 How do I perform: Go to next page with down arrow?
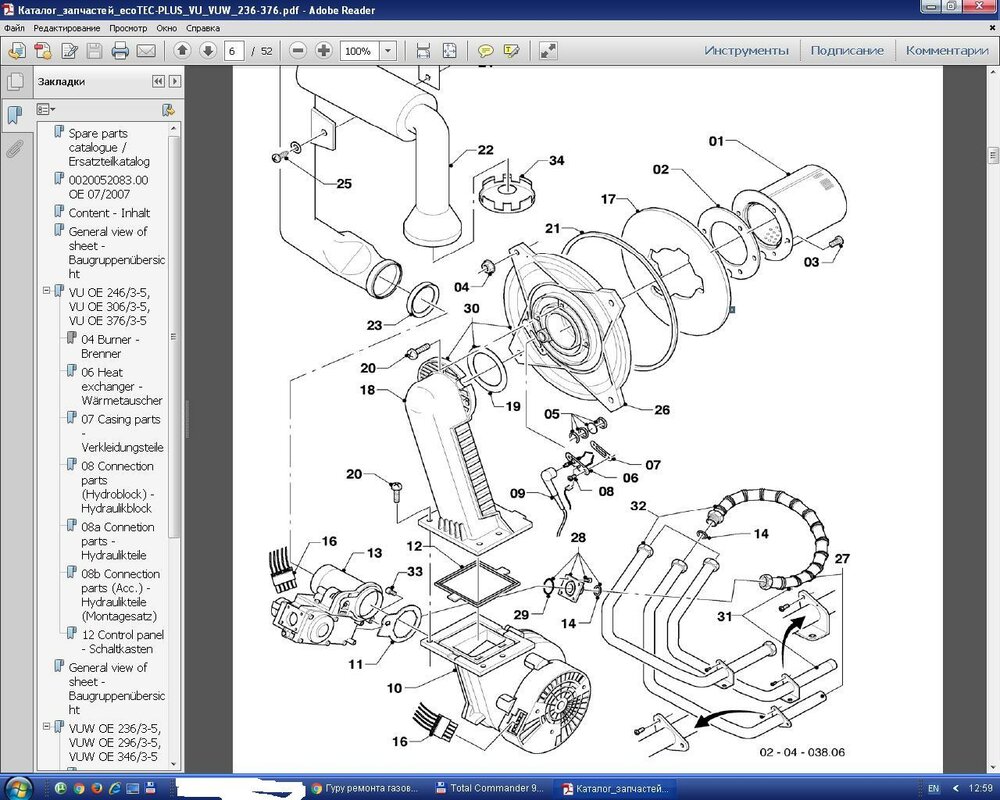(208, 50)
